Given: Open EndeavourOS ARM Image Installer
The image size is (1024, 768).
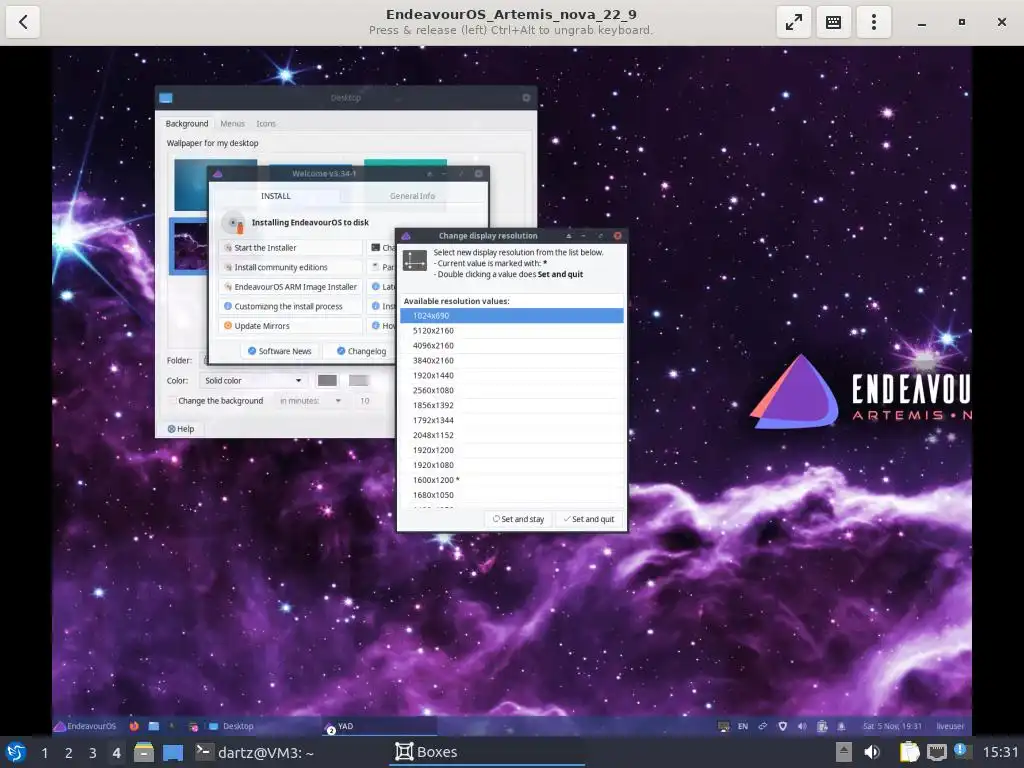Looking at the screenshot, I should [x=291, y=287].
